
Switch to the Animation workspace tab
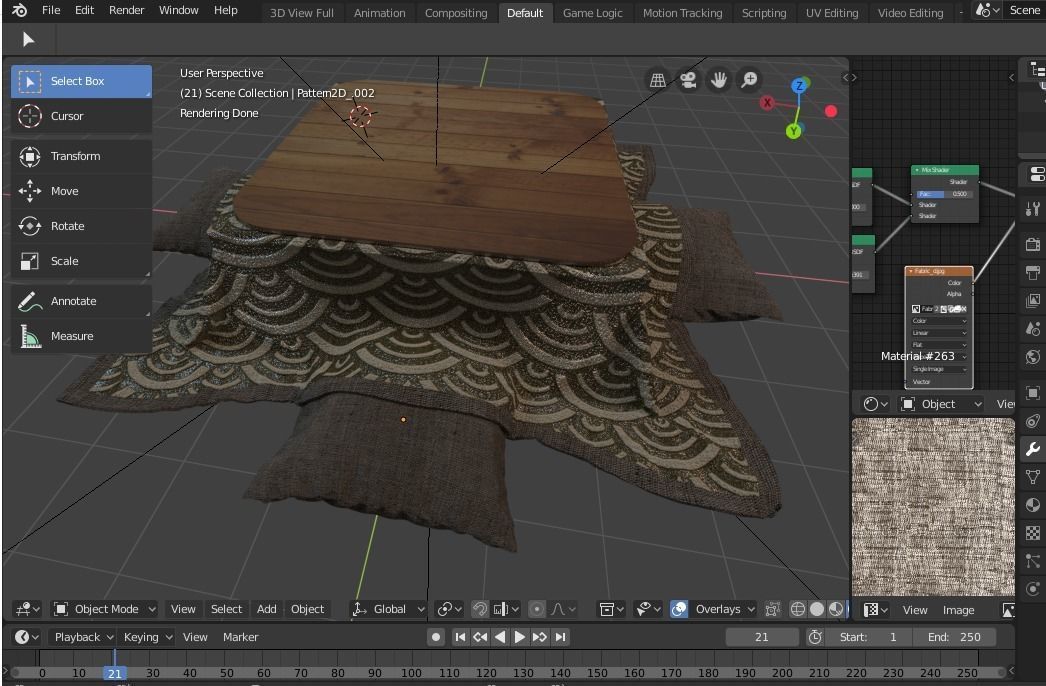[380, 13]
